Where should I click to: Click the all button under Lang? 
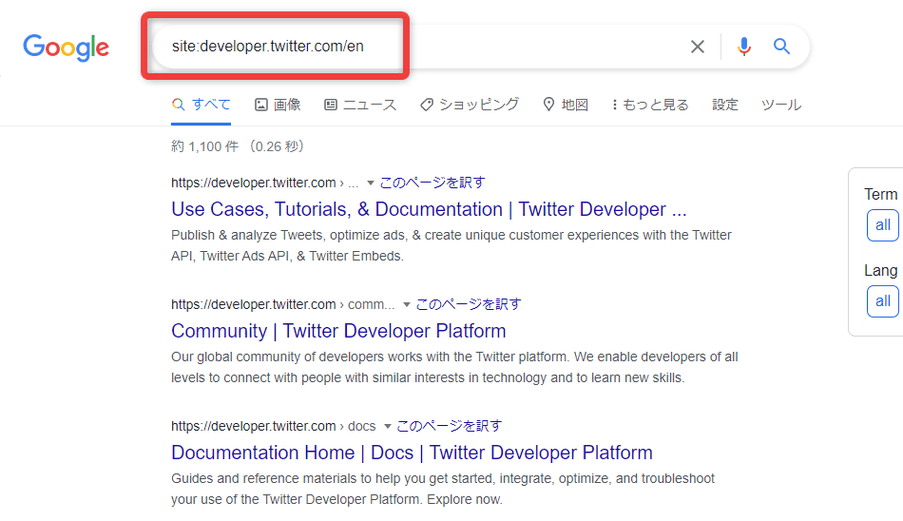[x=883, y=301]
